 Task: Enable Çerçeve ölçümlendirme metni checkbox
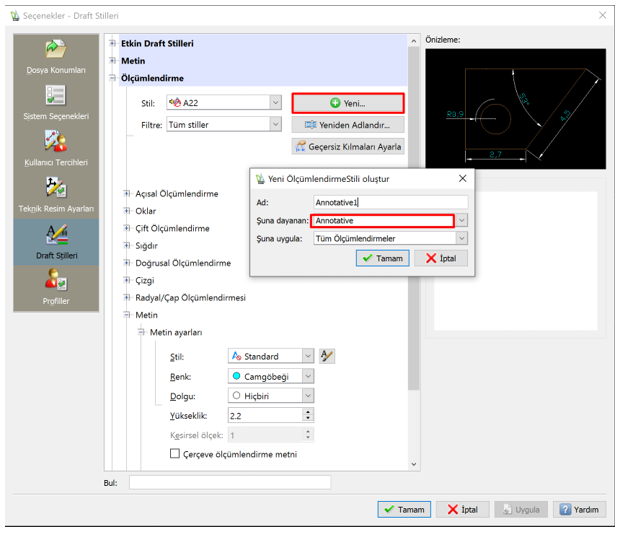pos(175,454)
